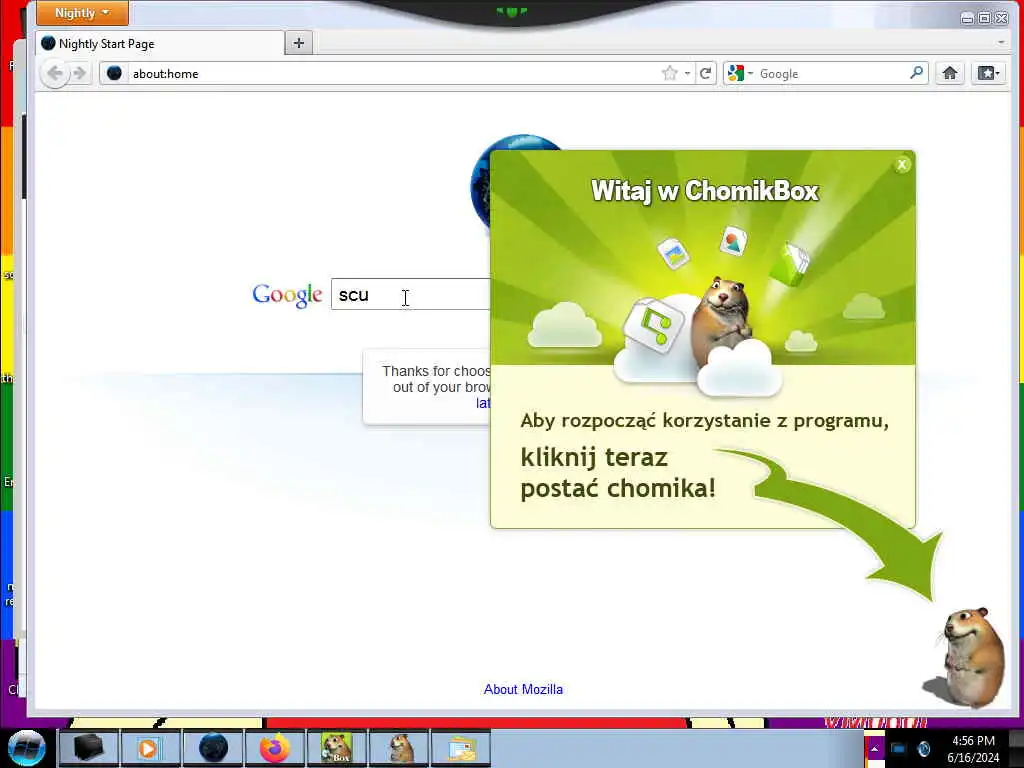The height and width of the screenshot is (768, 1024).
Task: Switch to Nightly browser on the taskbar
Action: click(213, 748)
